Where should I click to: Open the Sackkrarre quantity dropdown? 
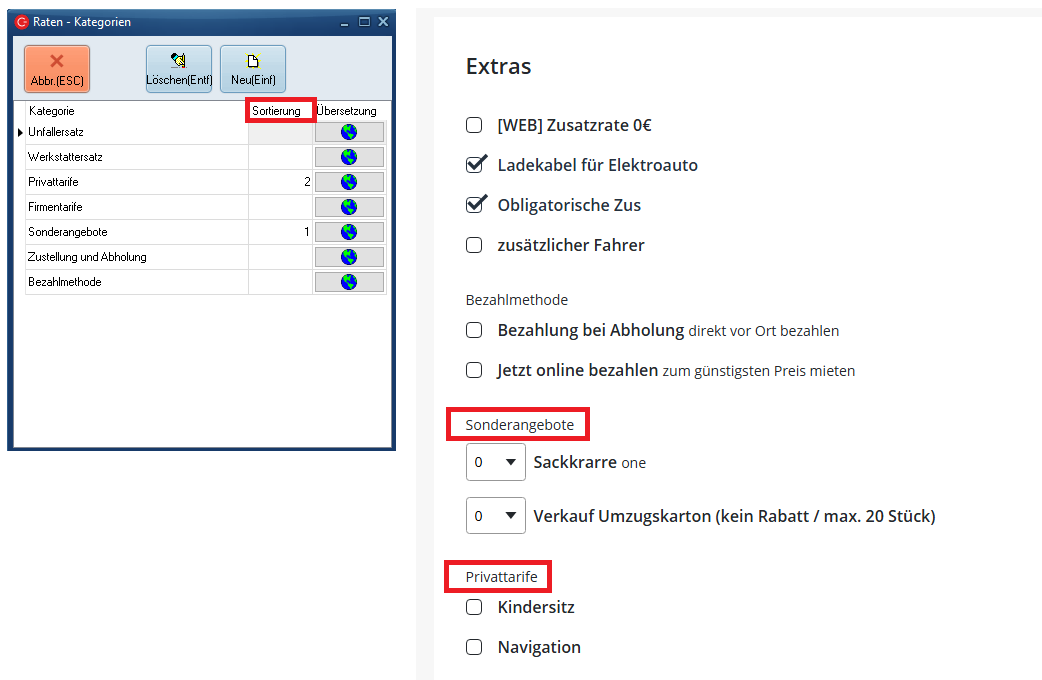(496, 462)
